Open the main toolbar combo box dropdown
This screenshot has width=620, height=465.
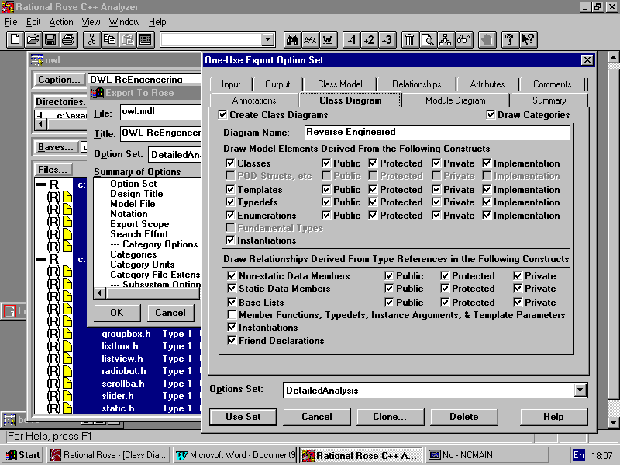(x=269, y=40)
